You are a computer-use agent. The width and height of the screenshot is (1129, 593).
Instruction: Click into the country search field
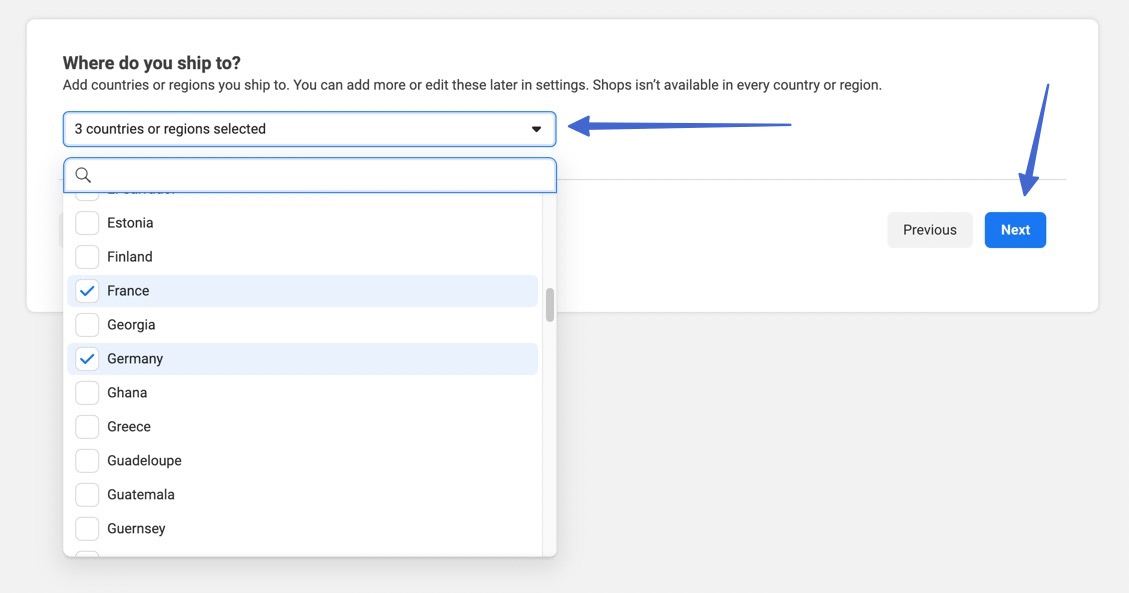[x=320, y=175]
